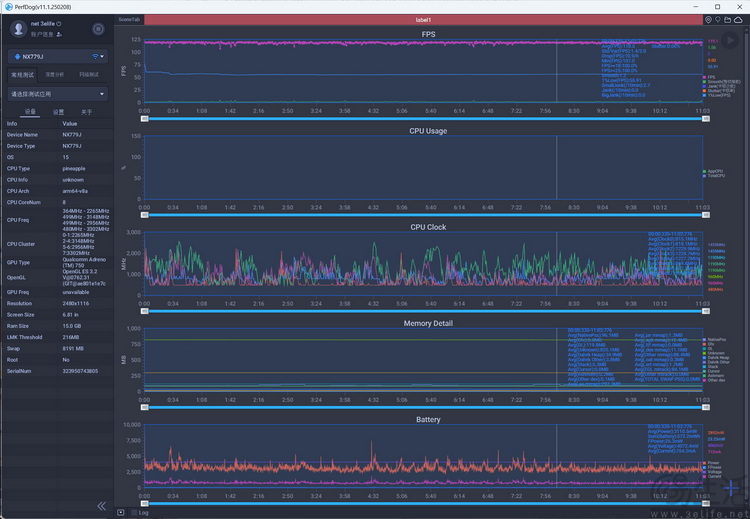Click the location pin icon in top bar
This screenshot has width=750, height=519.
pyautogui.click(x=708, y=19)
